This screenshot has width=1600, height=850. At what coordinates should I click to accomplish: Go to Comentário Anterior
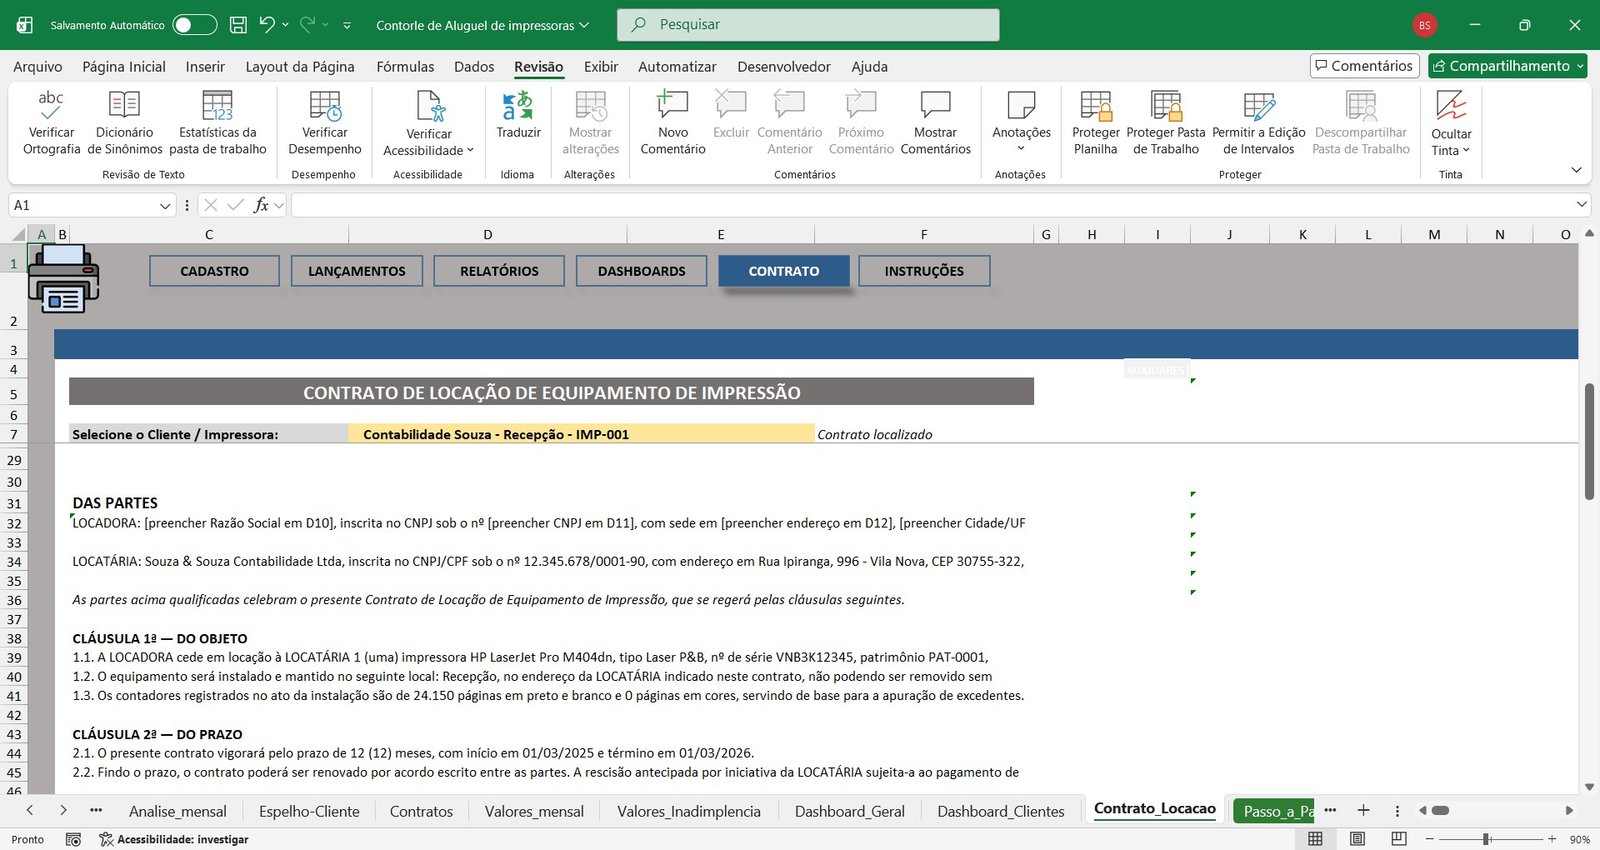(x=789, y=122)
